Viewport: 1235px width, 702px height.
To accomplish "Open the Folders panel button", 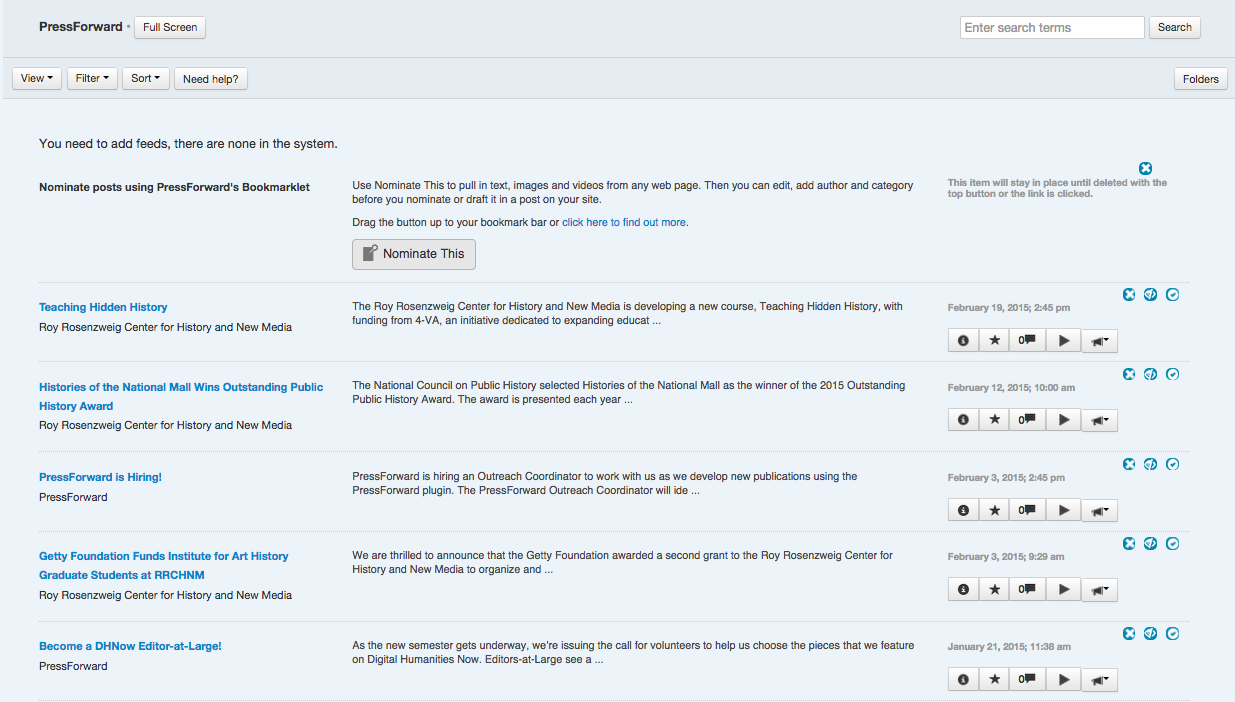I will point(1201,79).
